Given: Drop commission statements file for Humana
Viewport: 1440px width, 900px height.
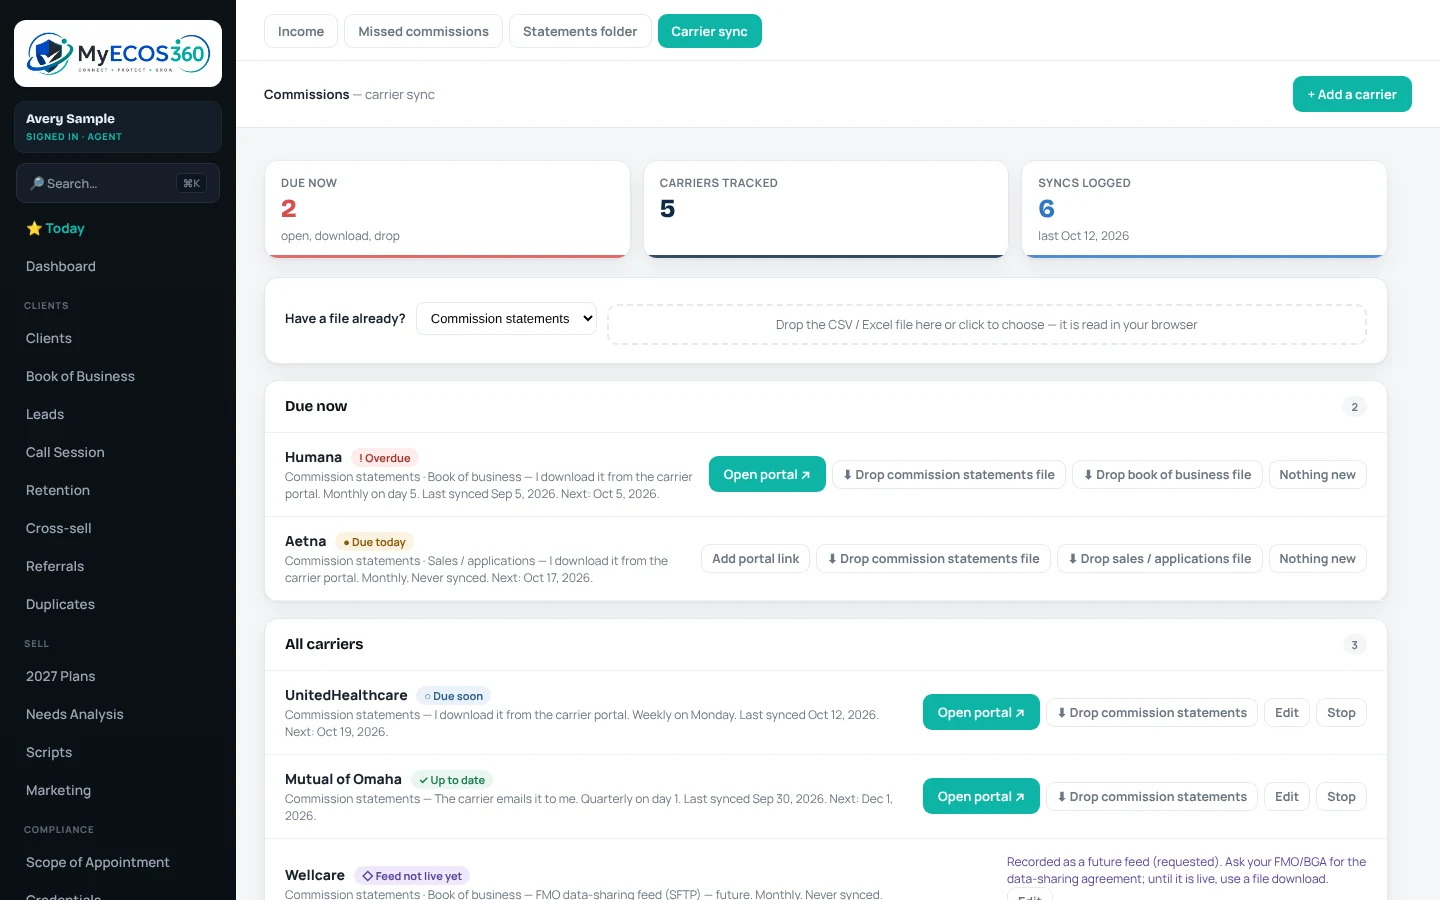Looking at the screenshot, I should [x=949, y=475].
